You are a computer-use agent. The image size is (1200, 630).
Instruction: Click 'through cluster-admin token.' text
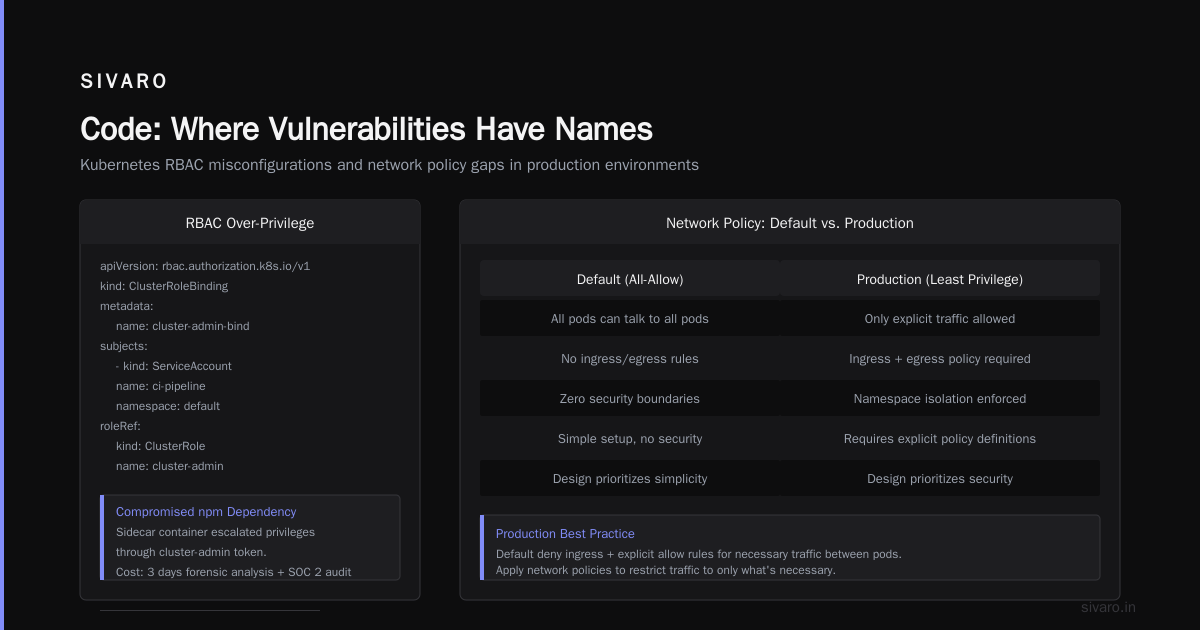pyautogui.click(x=191, y=552)
